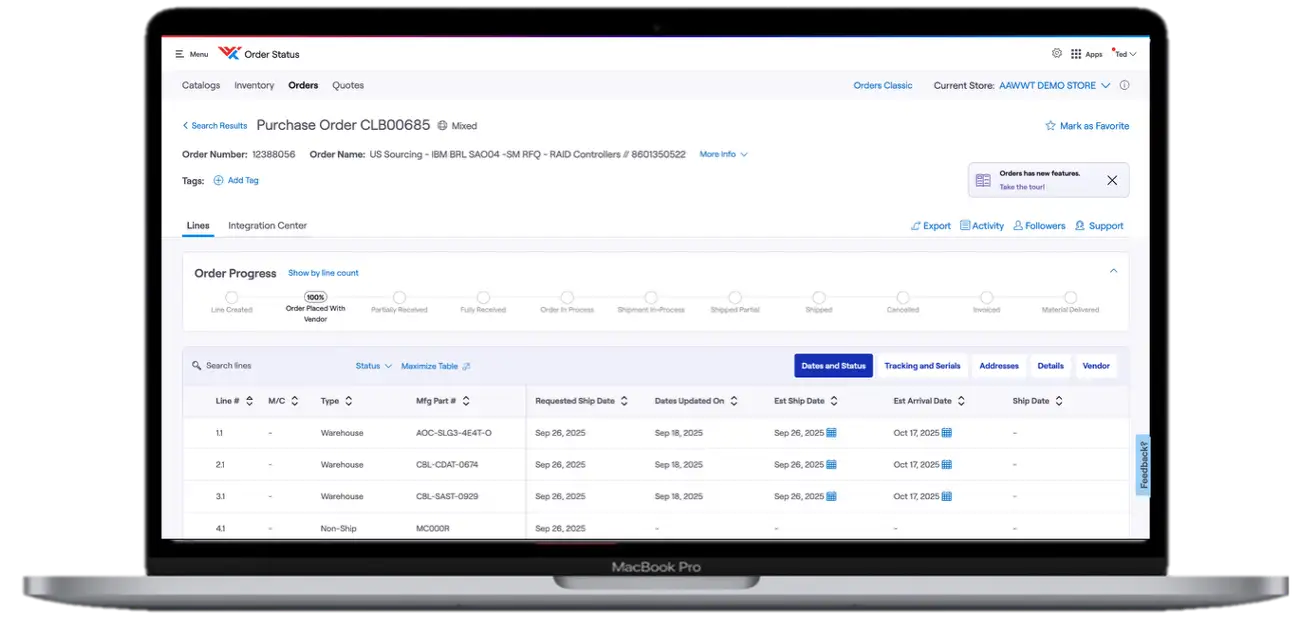Open the Apps grid icon
The image size is (1301, 632).
click(x=1076, y=54)
